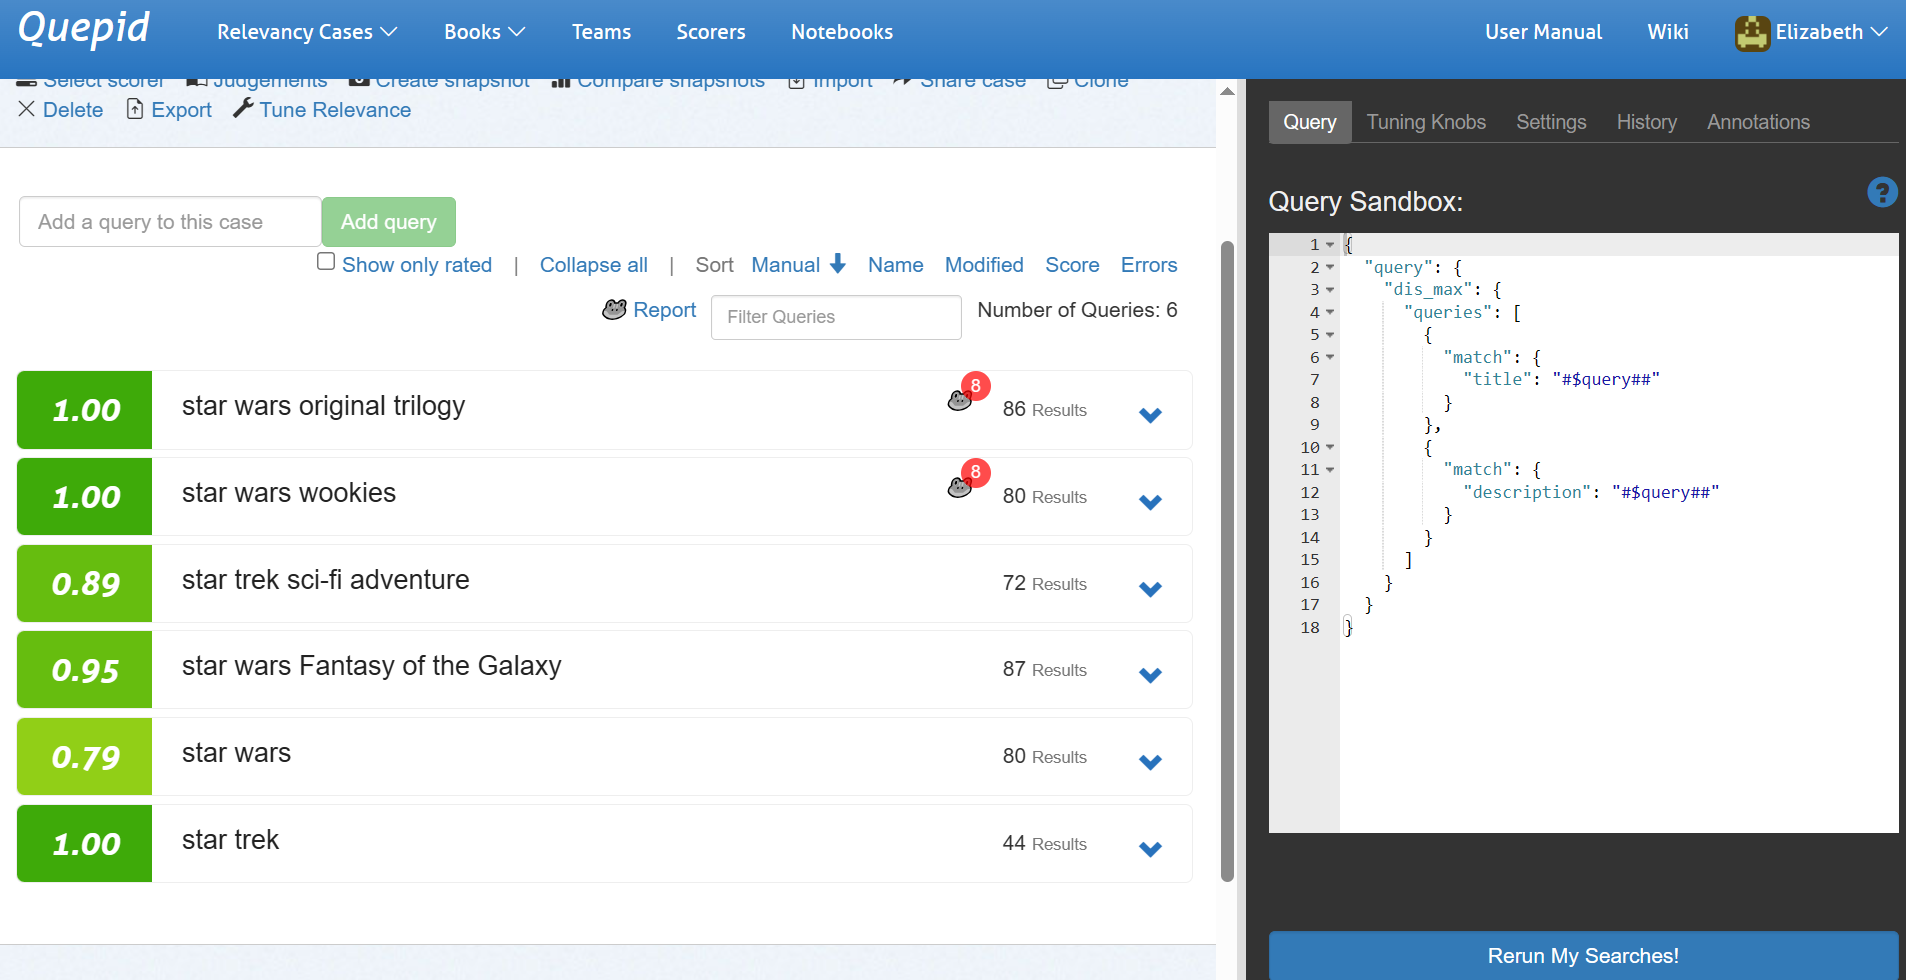1906x980 pixels.
Task: Click score 1.00 of star wars original trilogy
Action: click(x=85, y=410)
